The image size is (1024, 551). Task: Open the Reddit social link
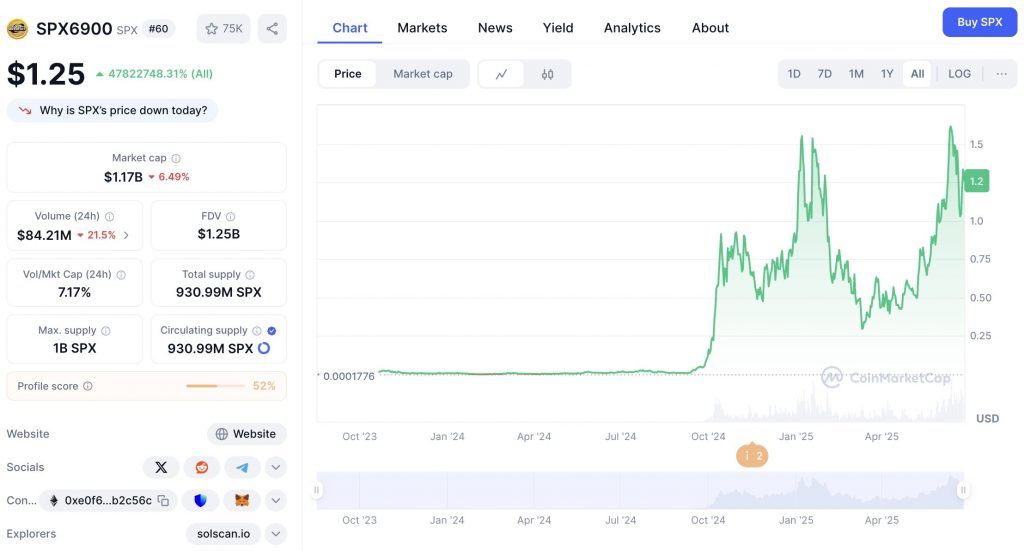coord(202,467)
